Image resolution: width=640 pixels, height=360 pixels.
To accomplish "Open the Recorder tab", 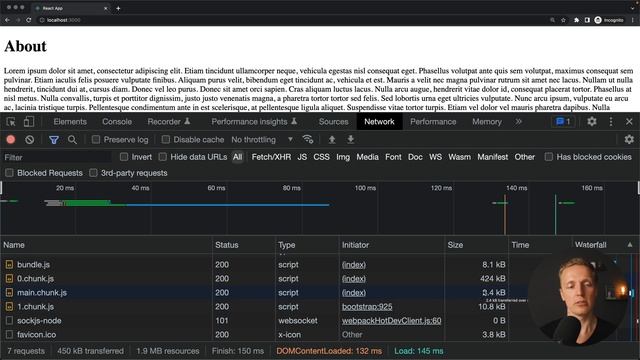I will coord(169,122).
